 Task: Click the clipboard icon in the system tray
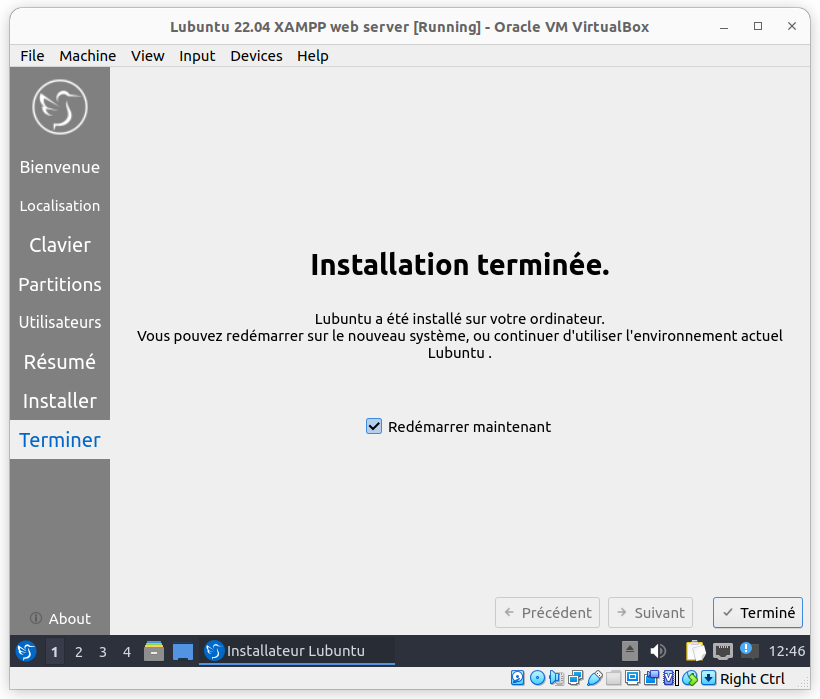click(693, 650)
